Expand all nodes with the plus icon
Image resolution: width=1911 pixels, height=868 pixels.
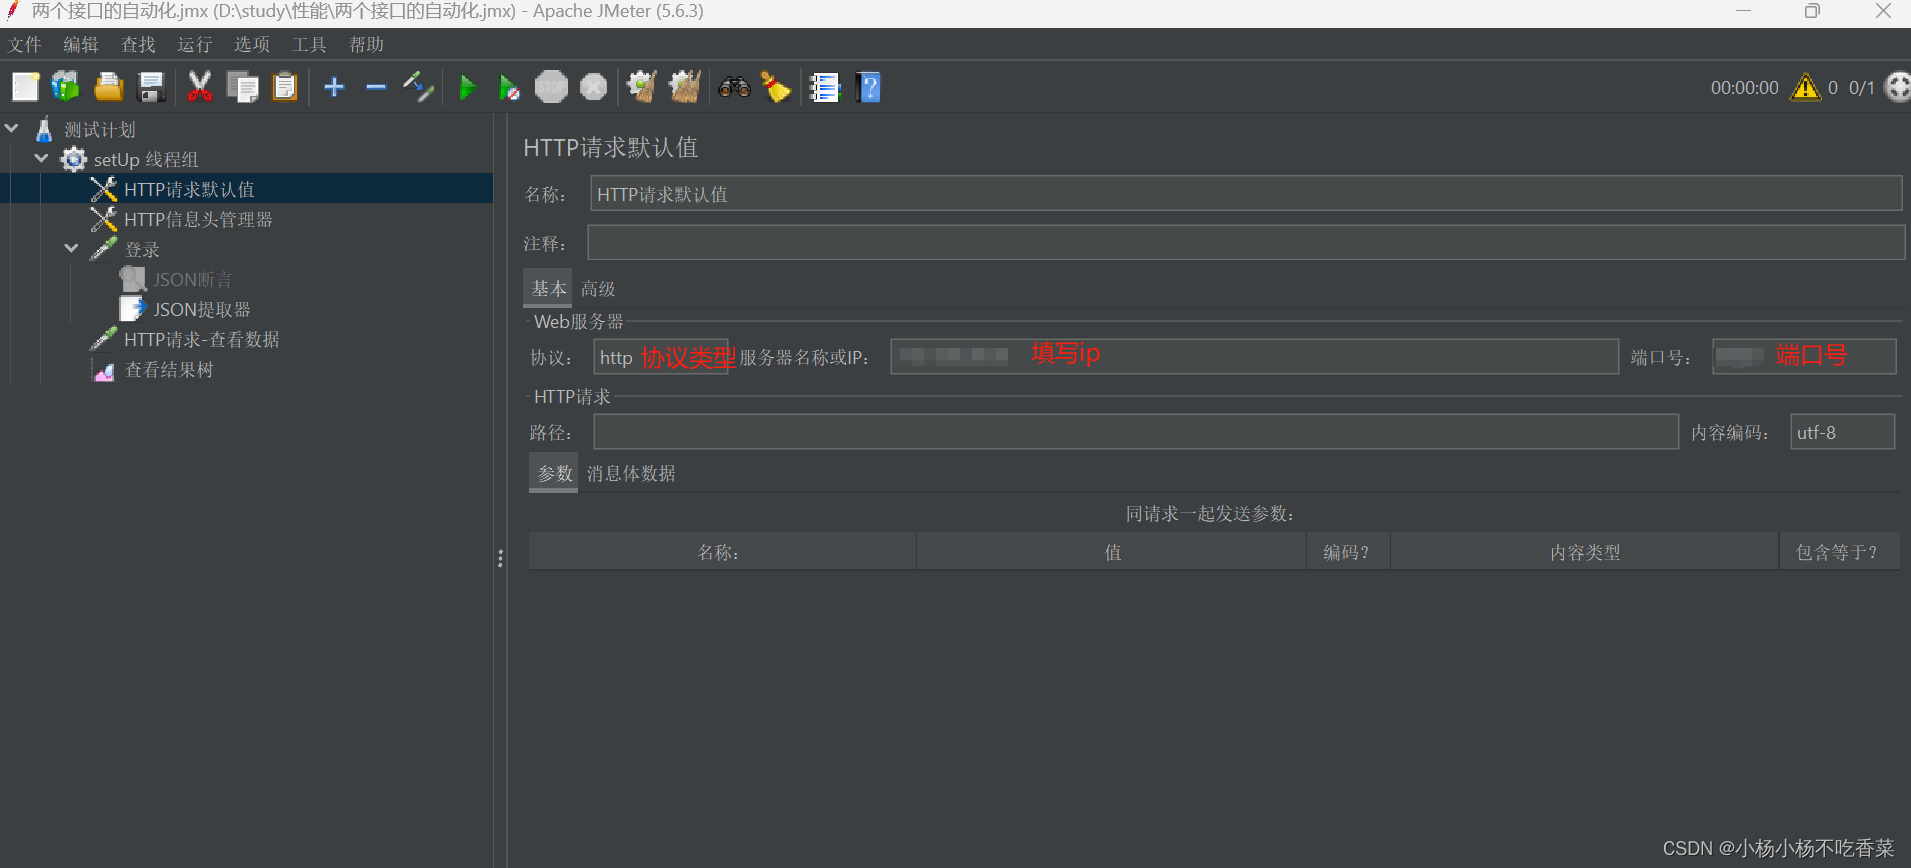click(x=334, y=87)
